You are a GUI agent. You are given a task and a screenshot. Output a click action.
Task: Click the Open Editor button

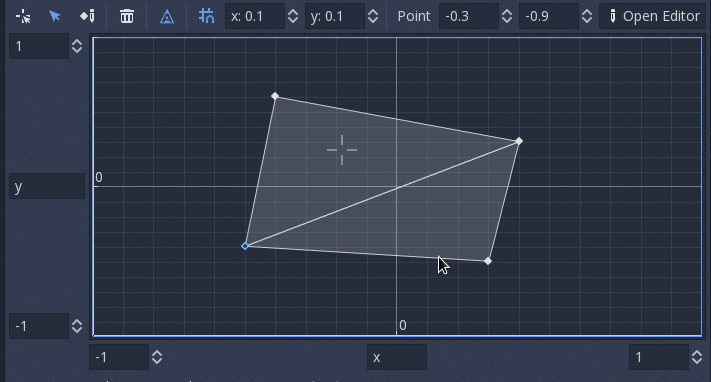click(x=653, y=16)
